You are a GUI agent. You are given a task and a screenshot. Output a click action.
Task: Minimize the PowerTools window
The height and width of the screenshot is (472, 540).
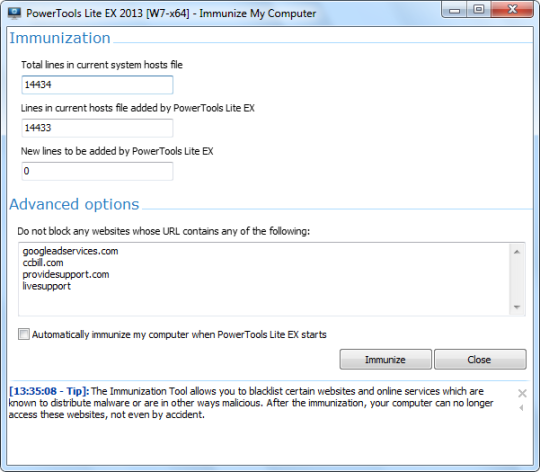pos(454,10)
